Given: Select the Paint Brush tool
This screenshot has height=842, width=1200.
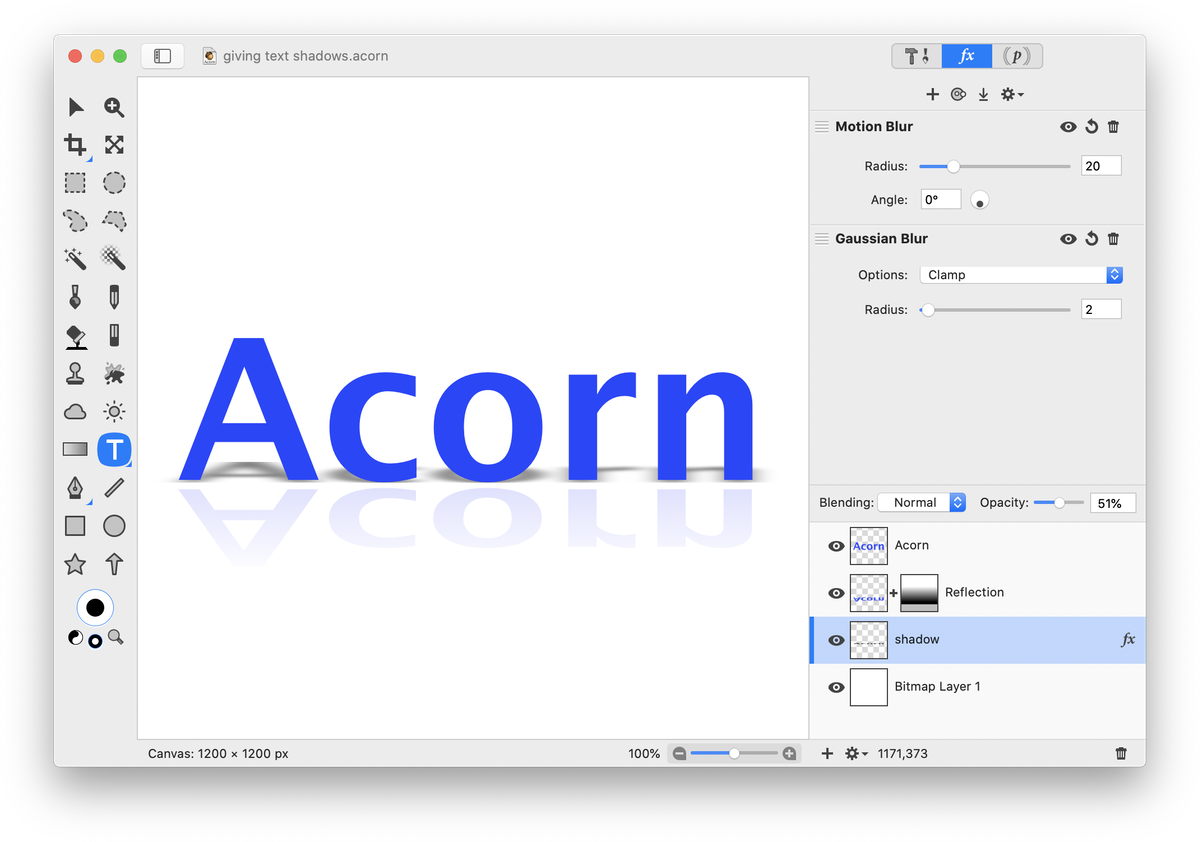Looking at the screenshot, I should click(x=76, y=297).
